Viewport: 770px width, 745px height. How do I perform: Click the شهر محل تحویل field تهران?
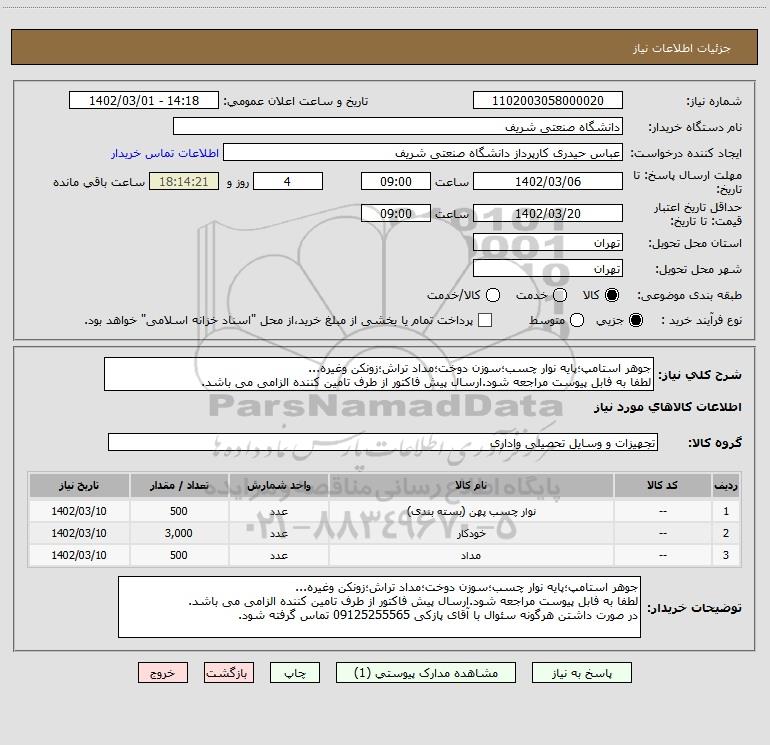pos(548,269)
